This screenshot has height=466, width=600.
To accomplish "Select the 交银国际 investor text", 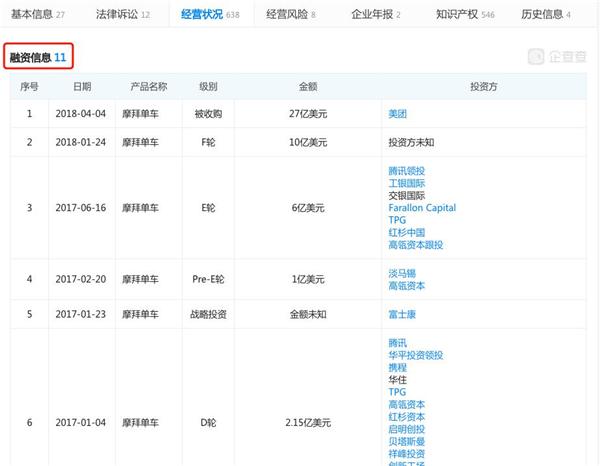I will [406, 196].
